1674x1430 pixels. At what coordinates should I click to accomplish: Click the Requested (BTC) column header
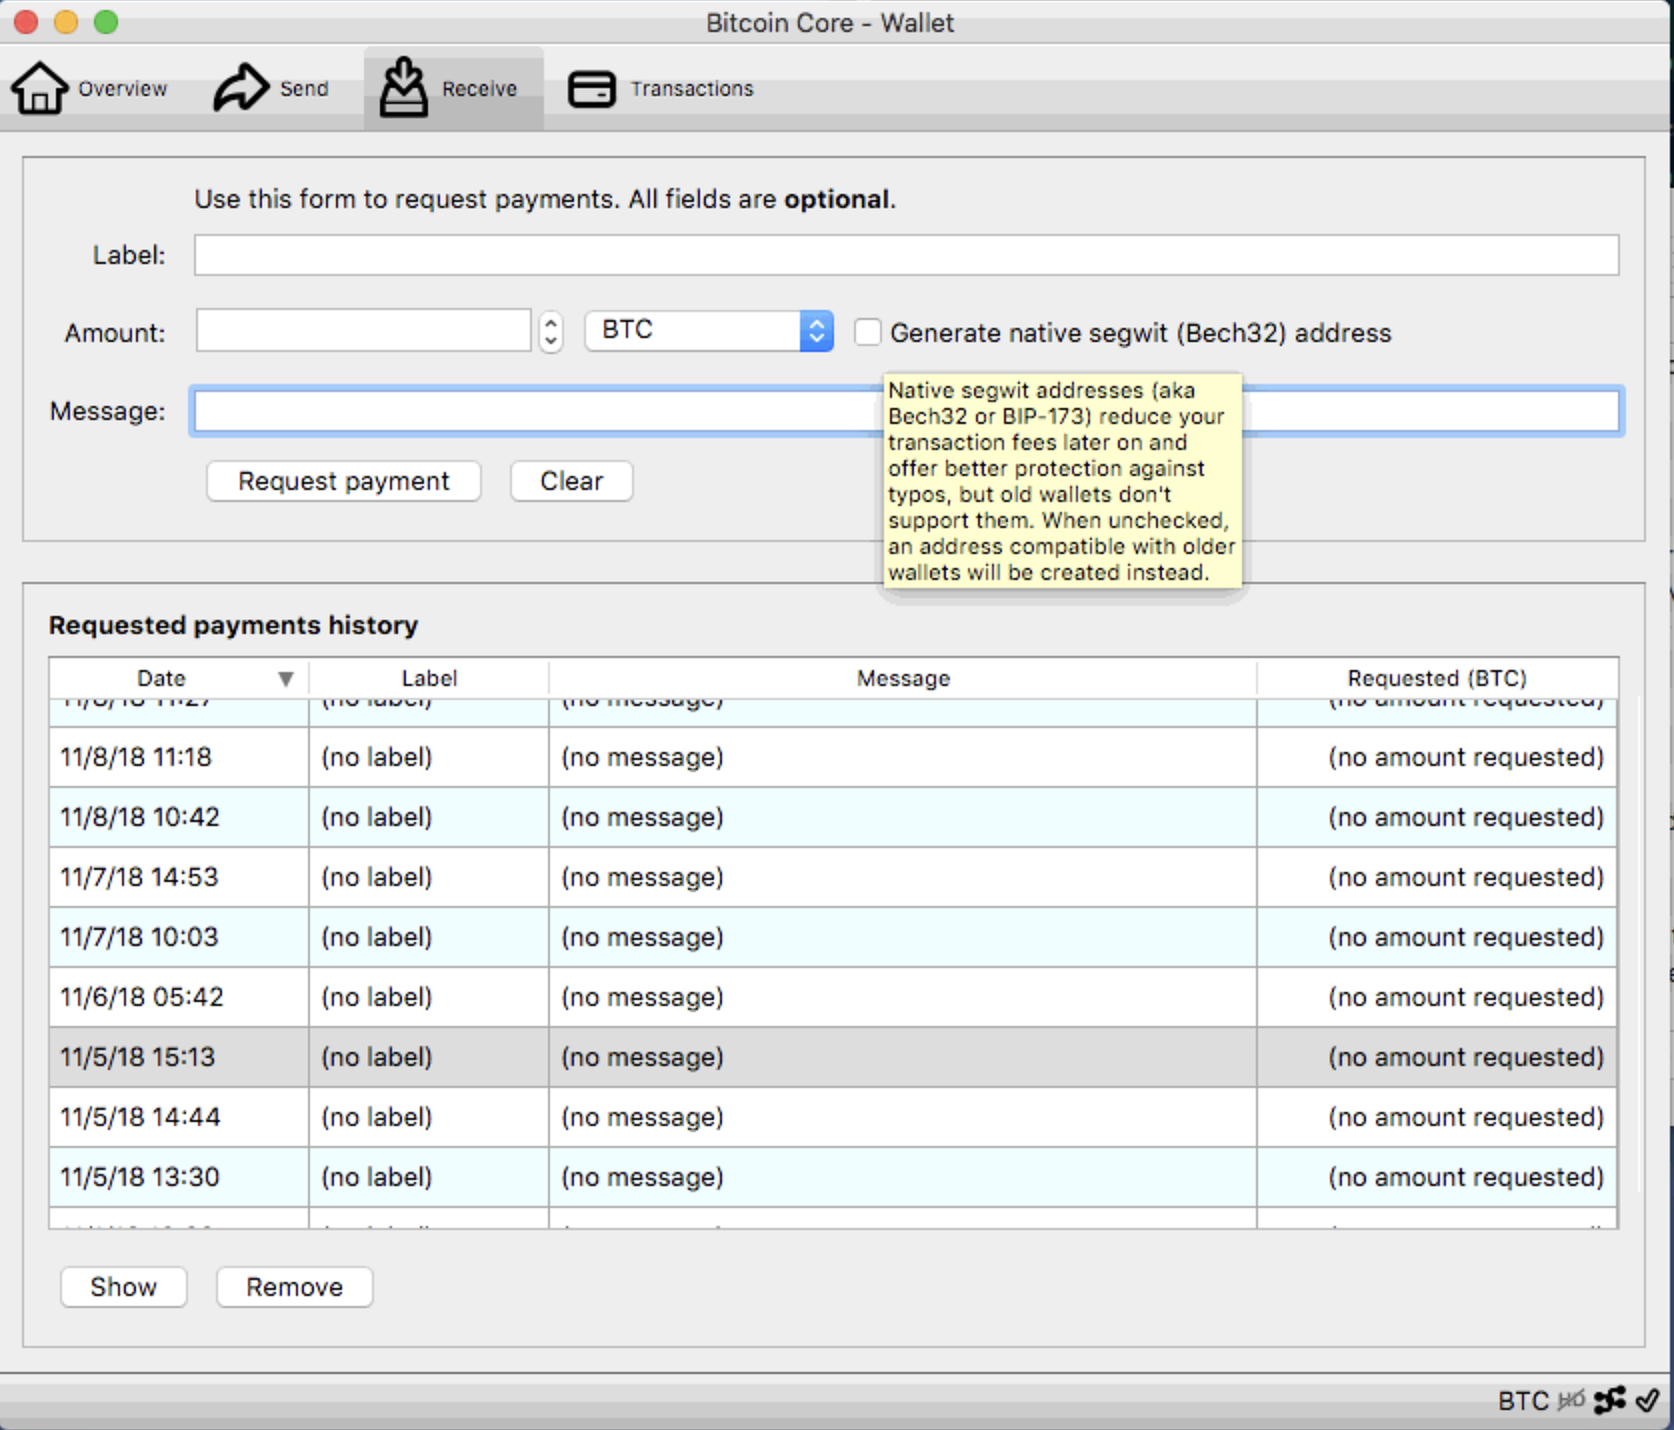coord(1437,678)
